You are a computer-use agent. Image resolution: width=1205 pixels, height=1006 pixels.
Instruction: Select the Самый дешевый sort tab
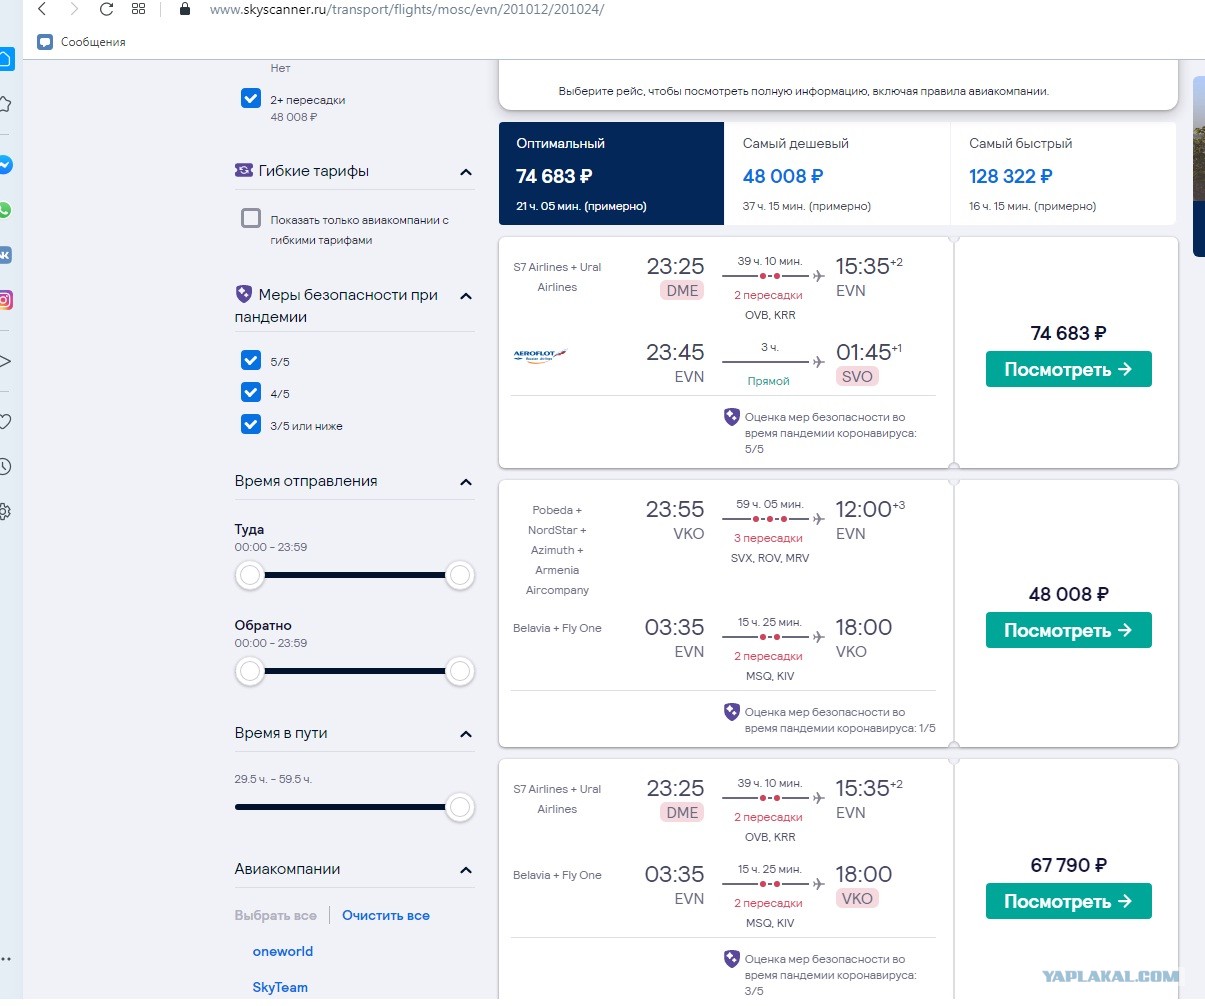837,174
